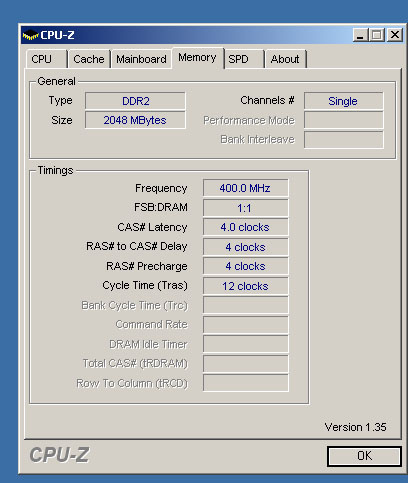
Task: Click the 'CAS# Latency' label
Action: 152,227
